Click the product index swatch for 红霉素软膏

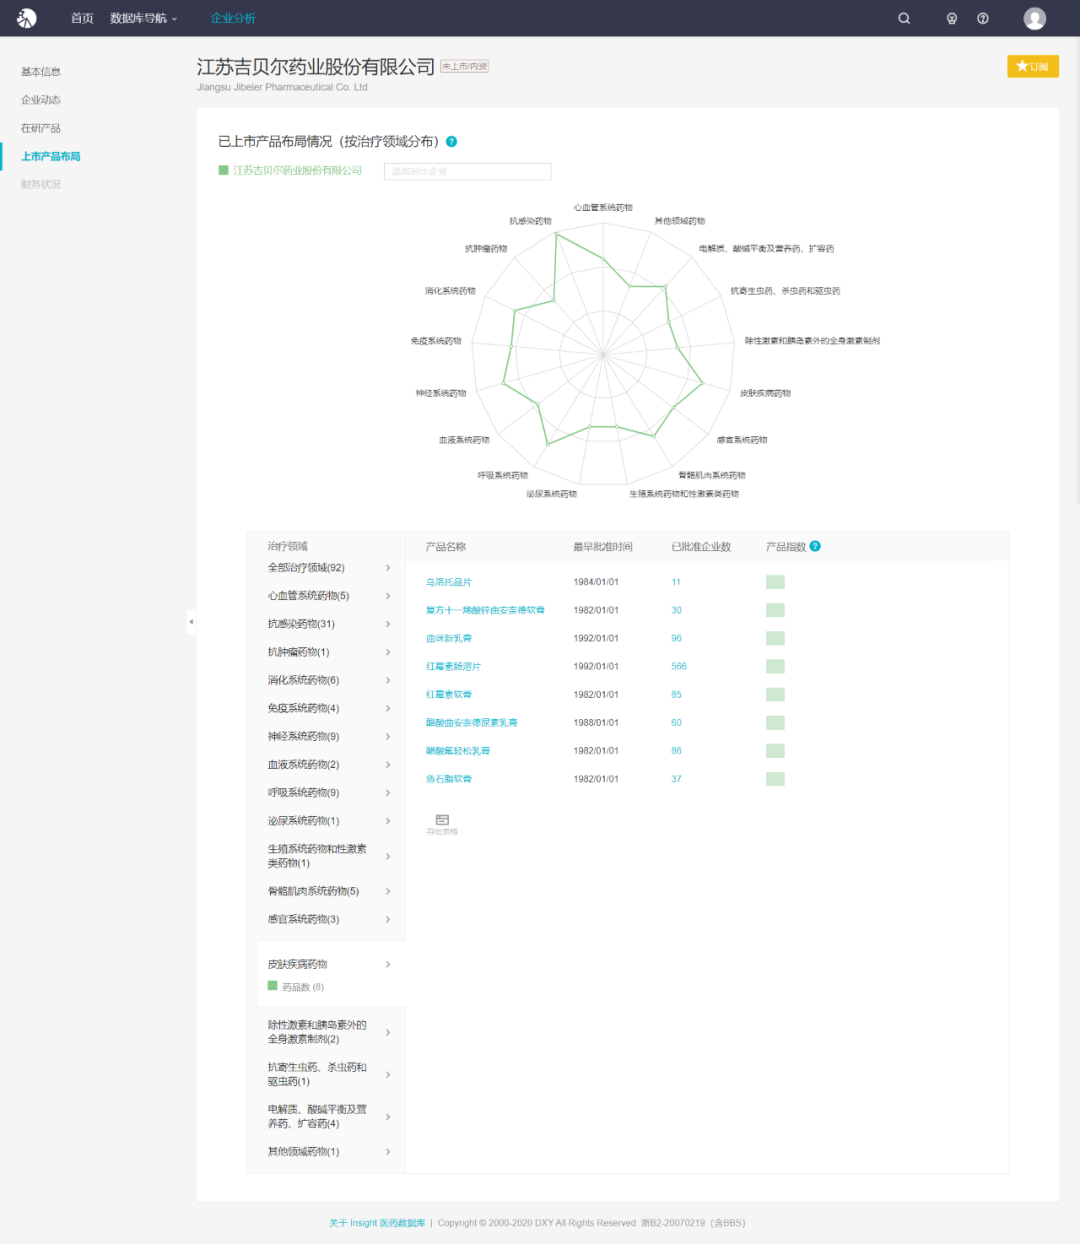[x=775, y=694]
